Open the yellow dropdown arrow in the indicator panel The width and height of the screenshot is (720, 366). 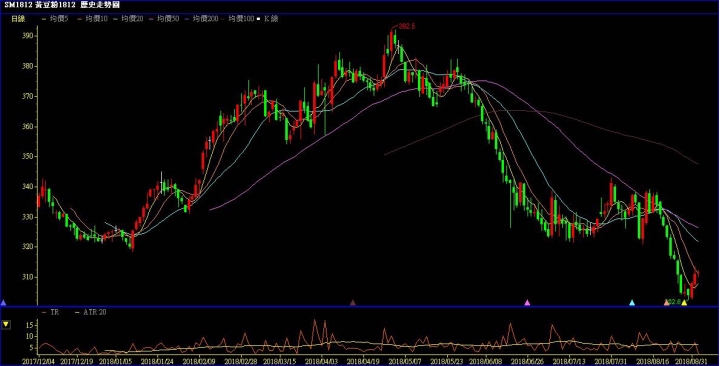[6, 325]
